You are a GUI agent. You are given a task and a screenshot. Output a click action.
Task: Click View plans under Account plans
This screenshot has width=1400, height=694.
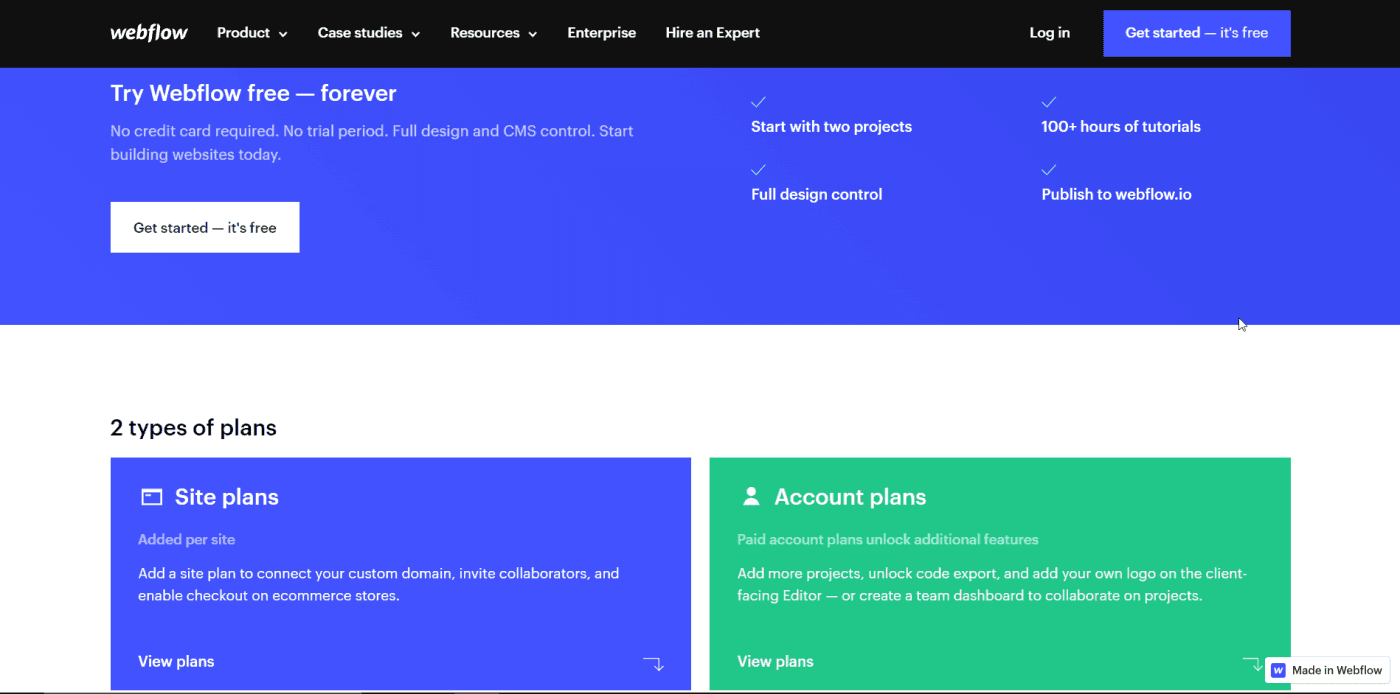click(x=775, y=662)
